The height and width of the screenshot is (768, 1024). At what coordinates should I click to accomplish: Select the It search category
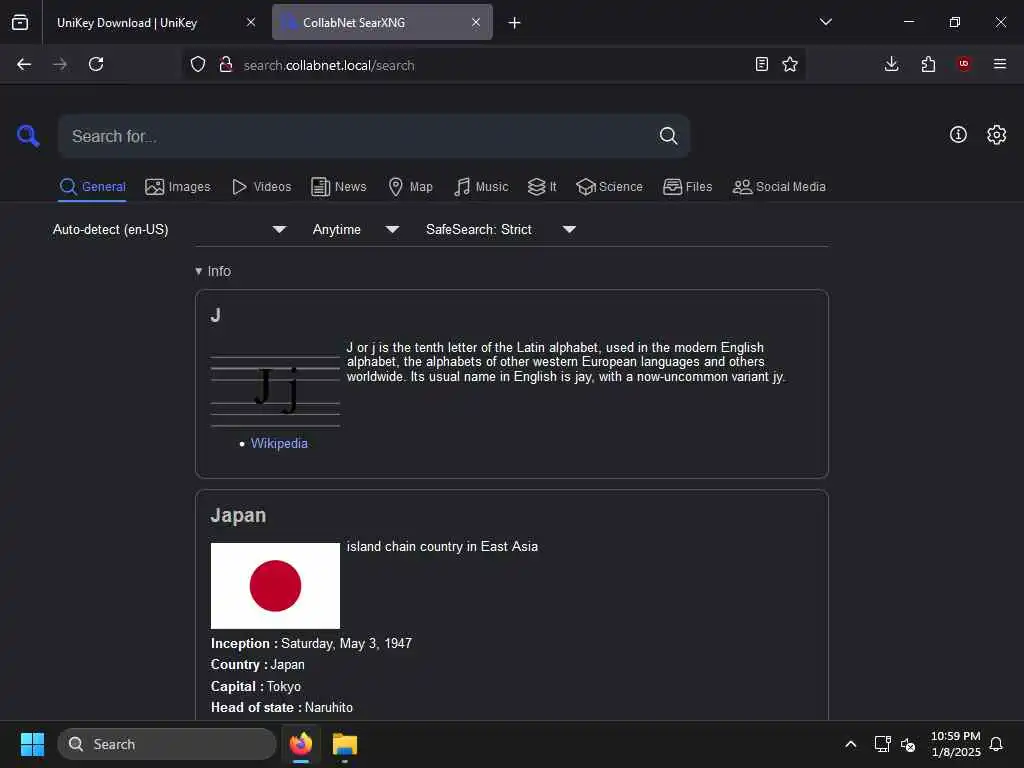pos(542,187)
